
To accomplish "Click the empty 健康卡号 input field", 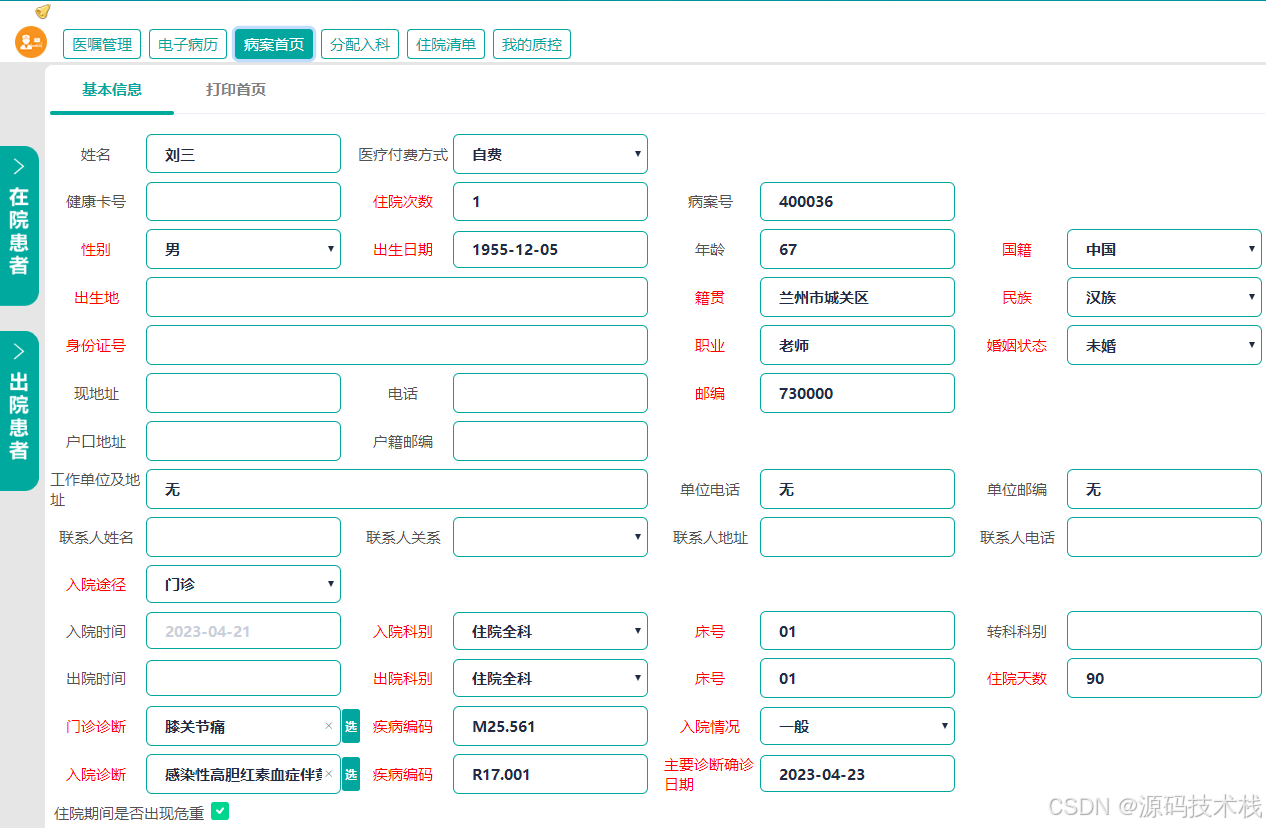I will (x=243, y=201).
